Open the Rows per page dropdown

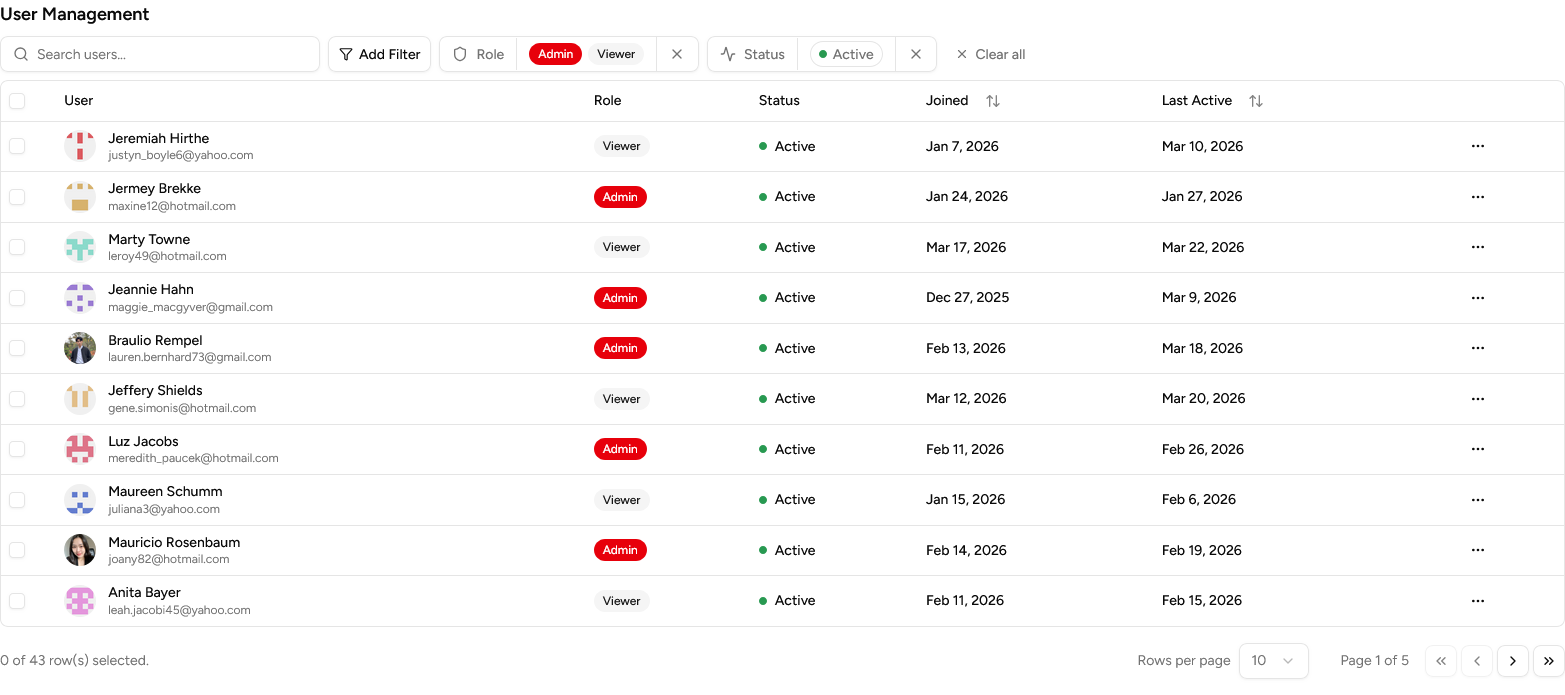point(1274,661)
